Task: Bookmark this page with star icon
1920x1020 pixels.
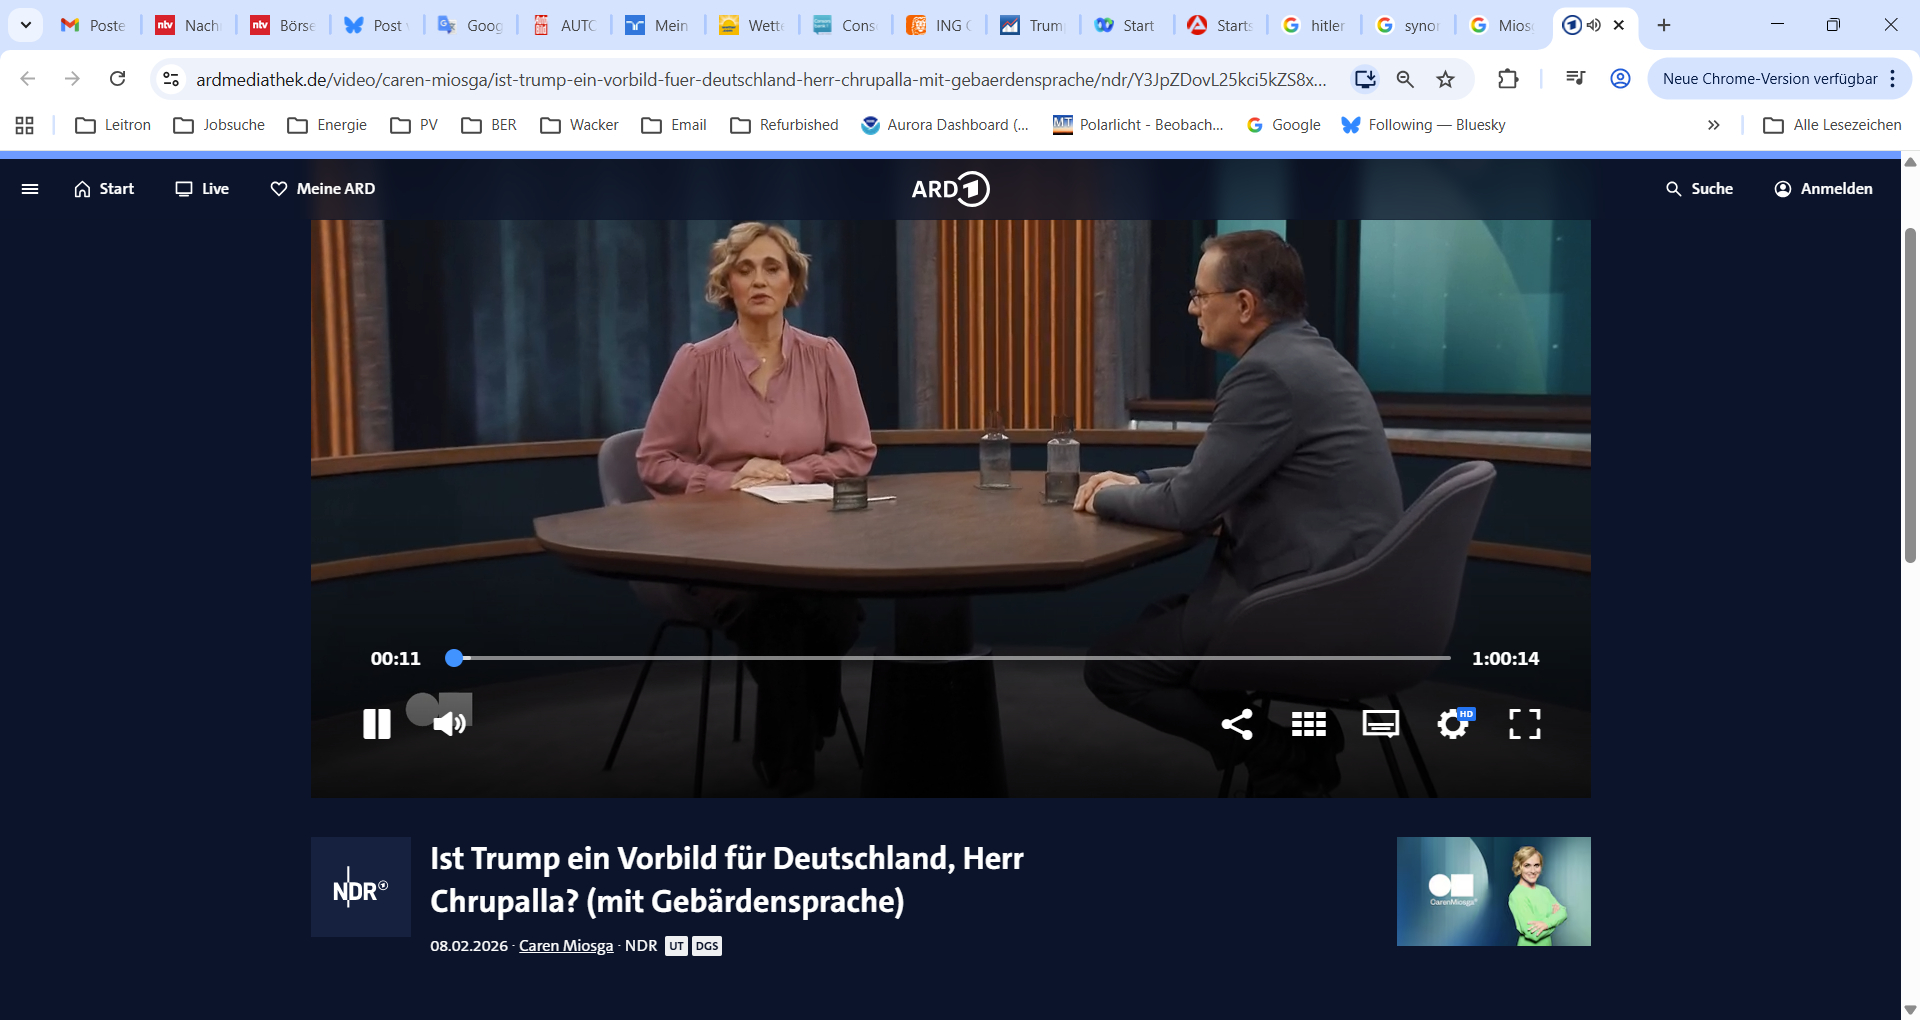Action: (x=1445, y=79)
